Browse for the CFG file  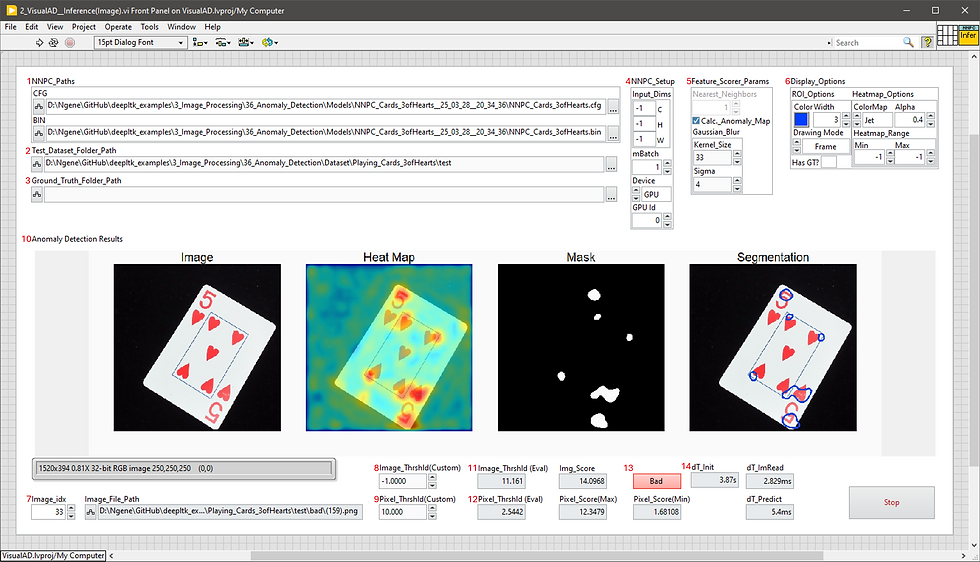click(613, 108)
